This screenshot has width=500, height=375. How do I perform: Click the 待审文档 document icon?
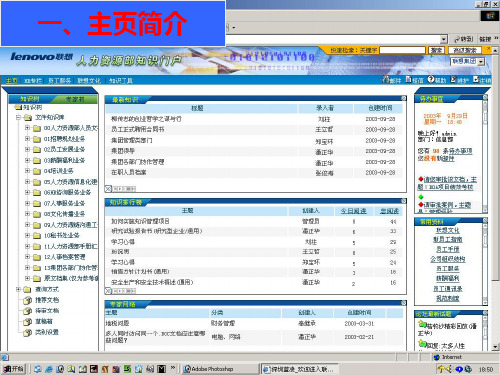[x=28, y=311]
